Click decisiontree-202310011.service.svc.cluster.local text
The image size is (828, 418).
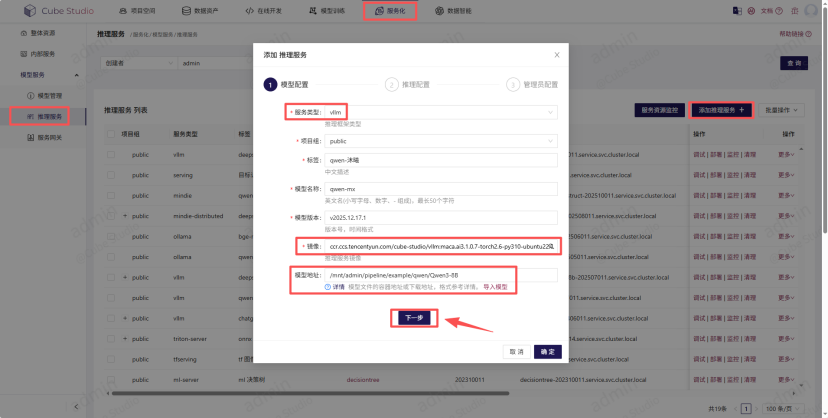click(x=583, y=379)
